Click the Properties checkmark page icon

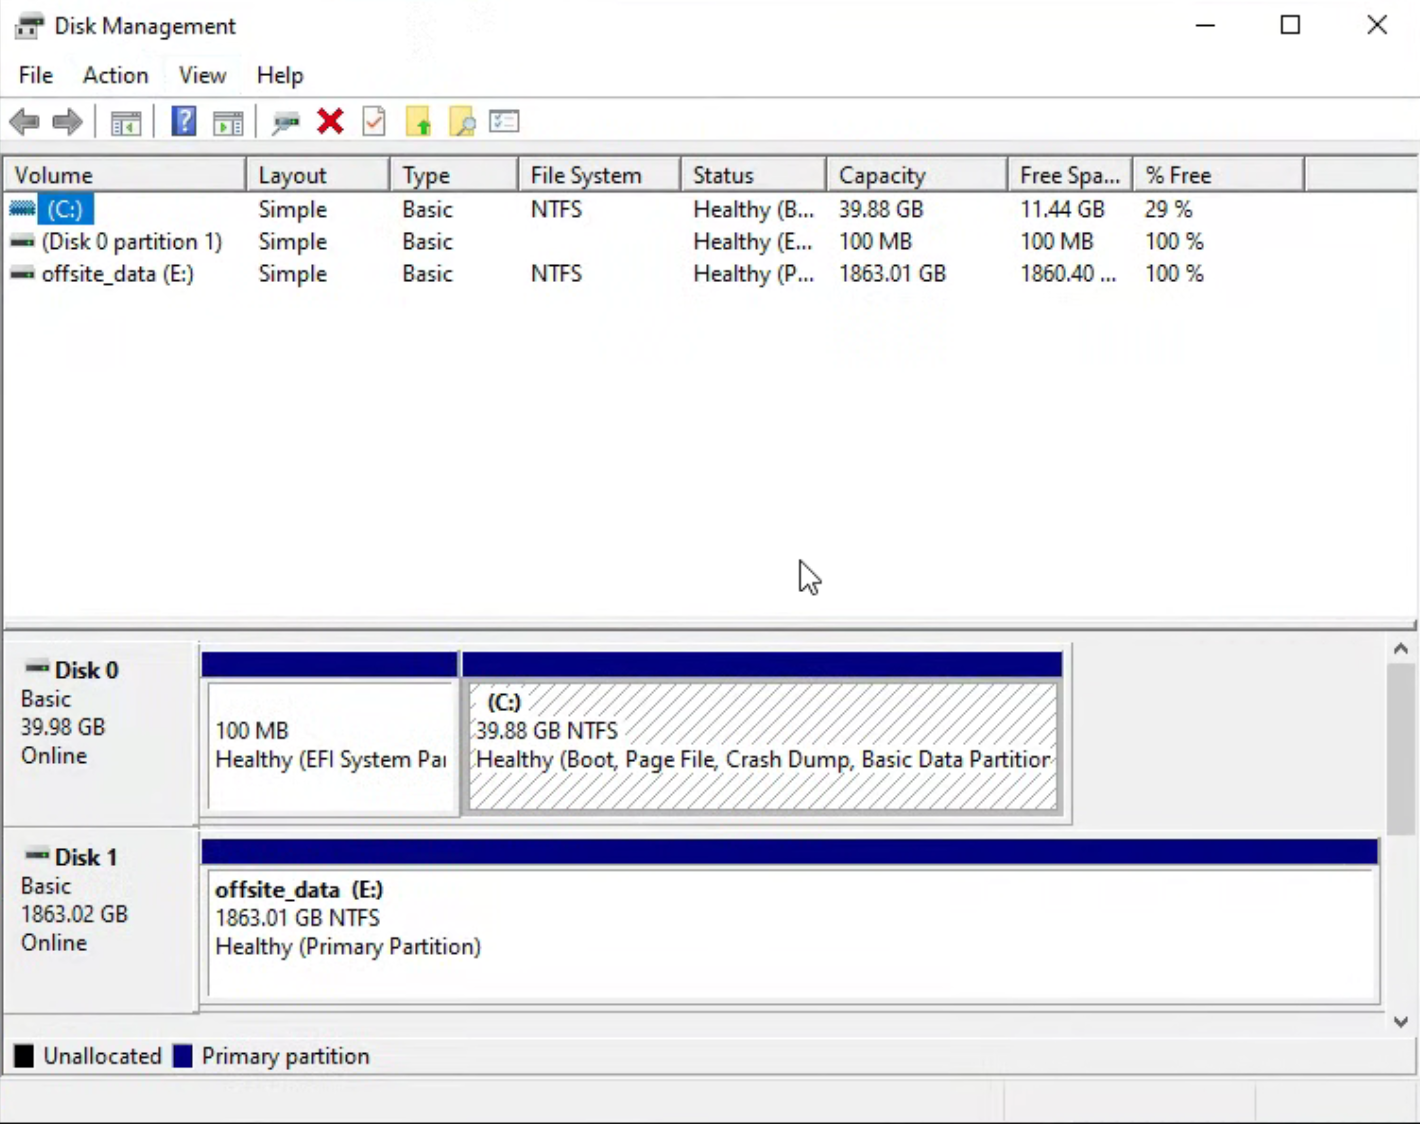pos(374,122)
